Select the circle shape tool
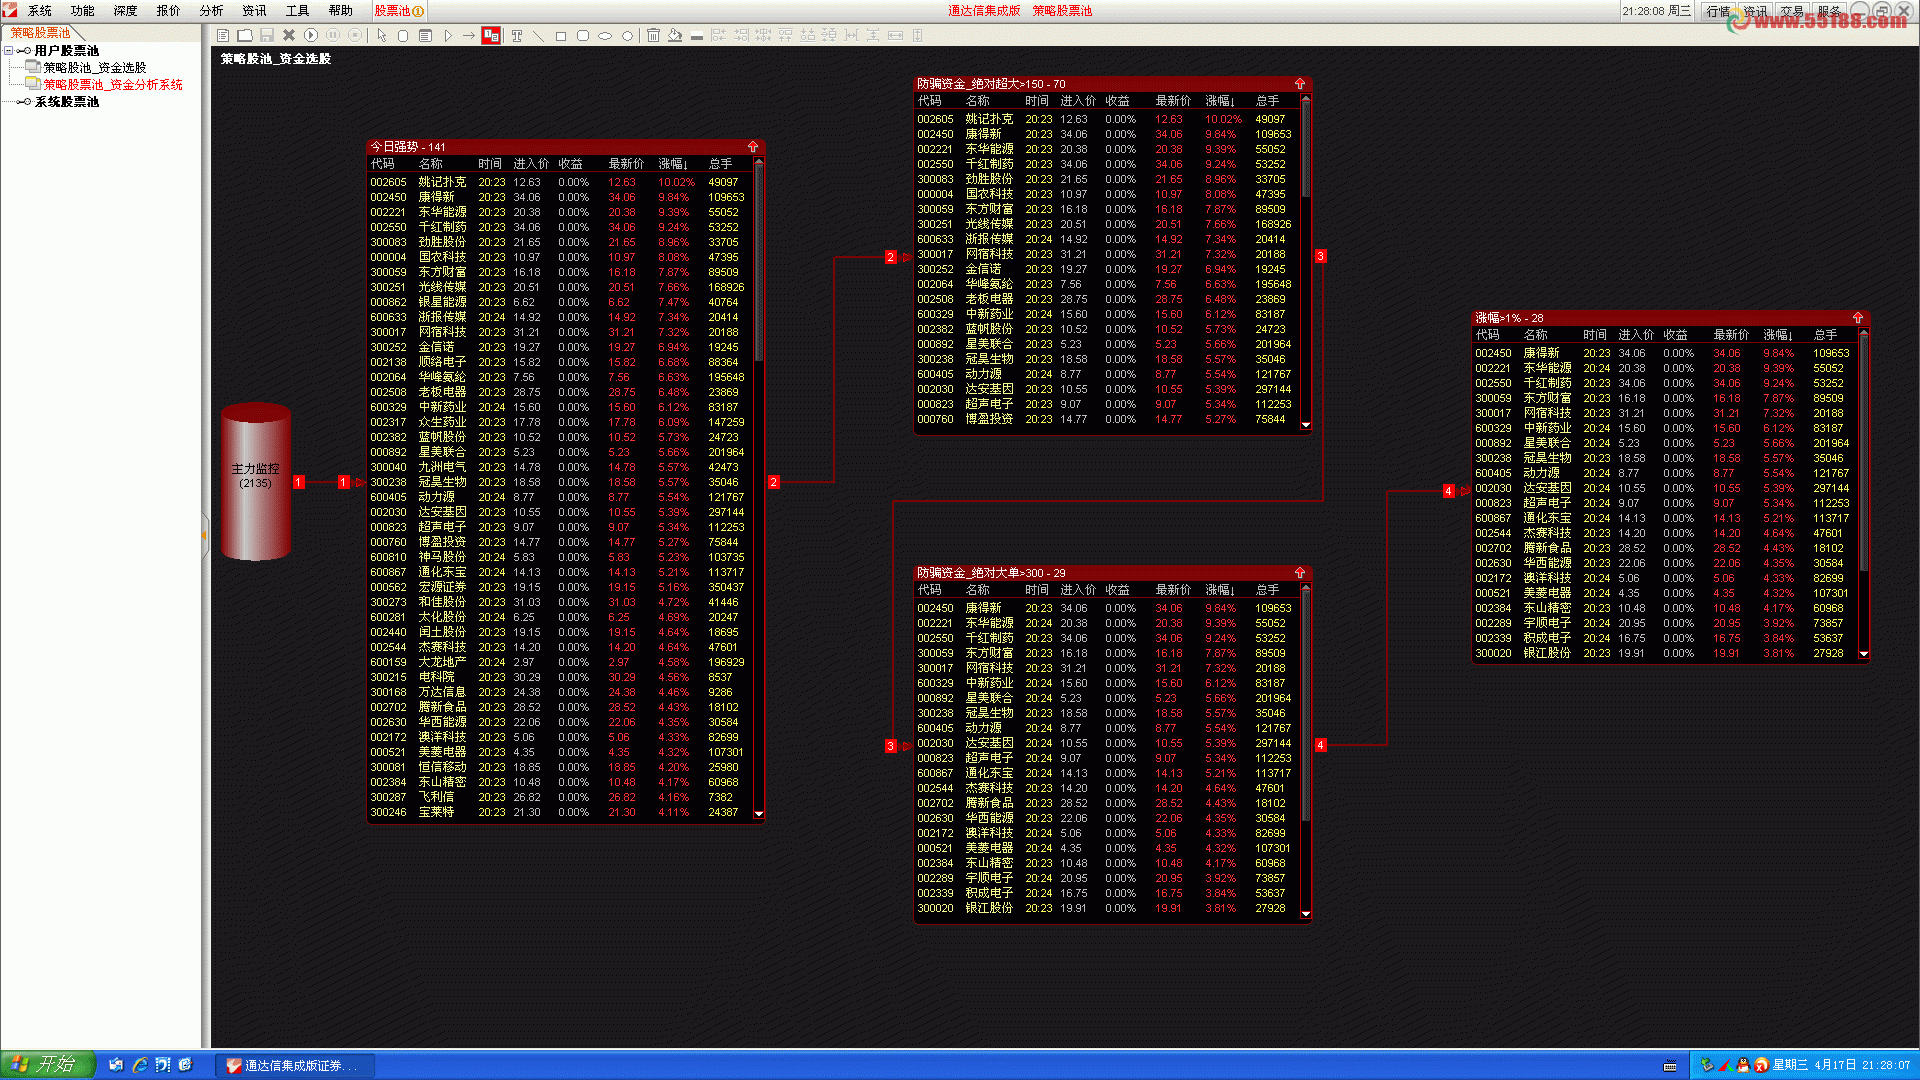 627,35
